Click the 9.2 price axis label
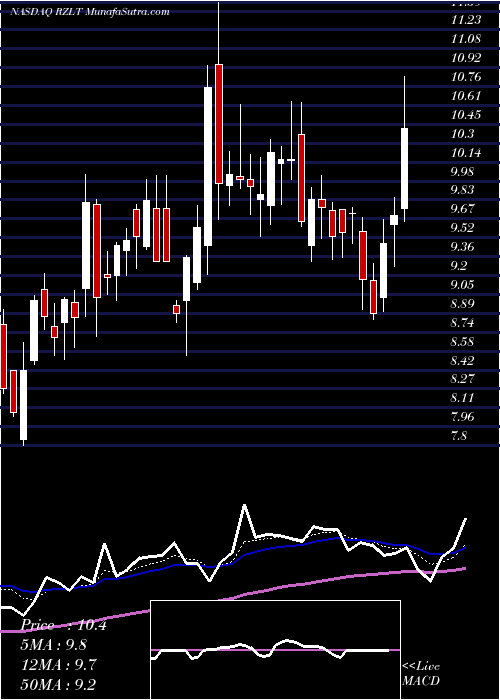The height and width of the screenshot is (700, 500). pyautogui.click(x=460, y=266)
